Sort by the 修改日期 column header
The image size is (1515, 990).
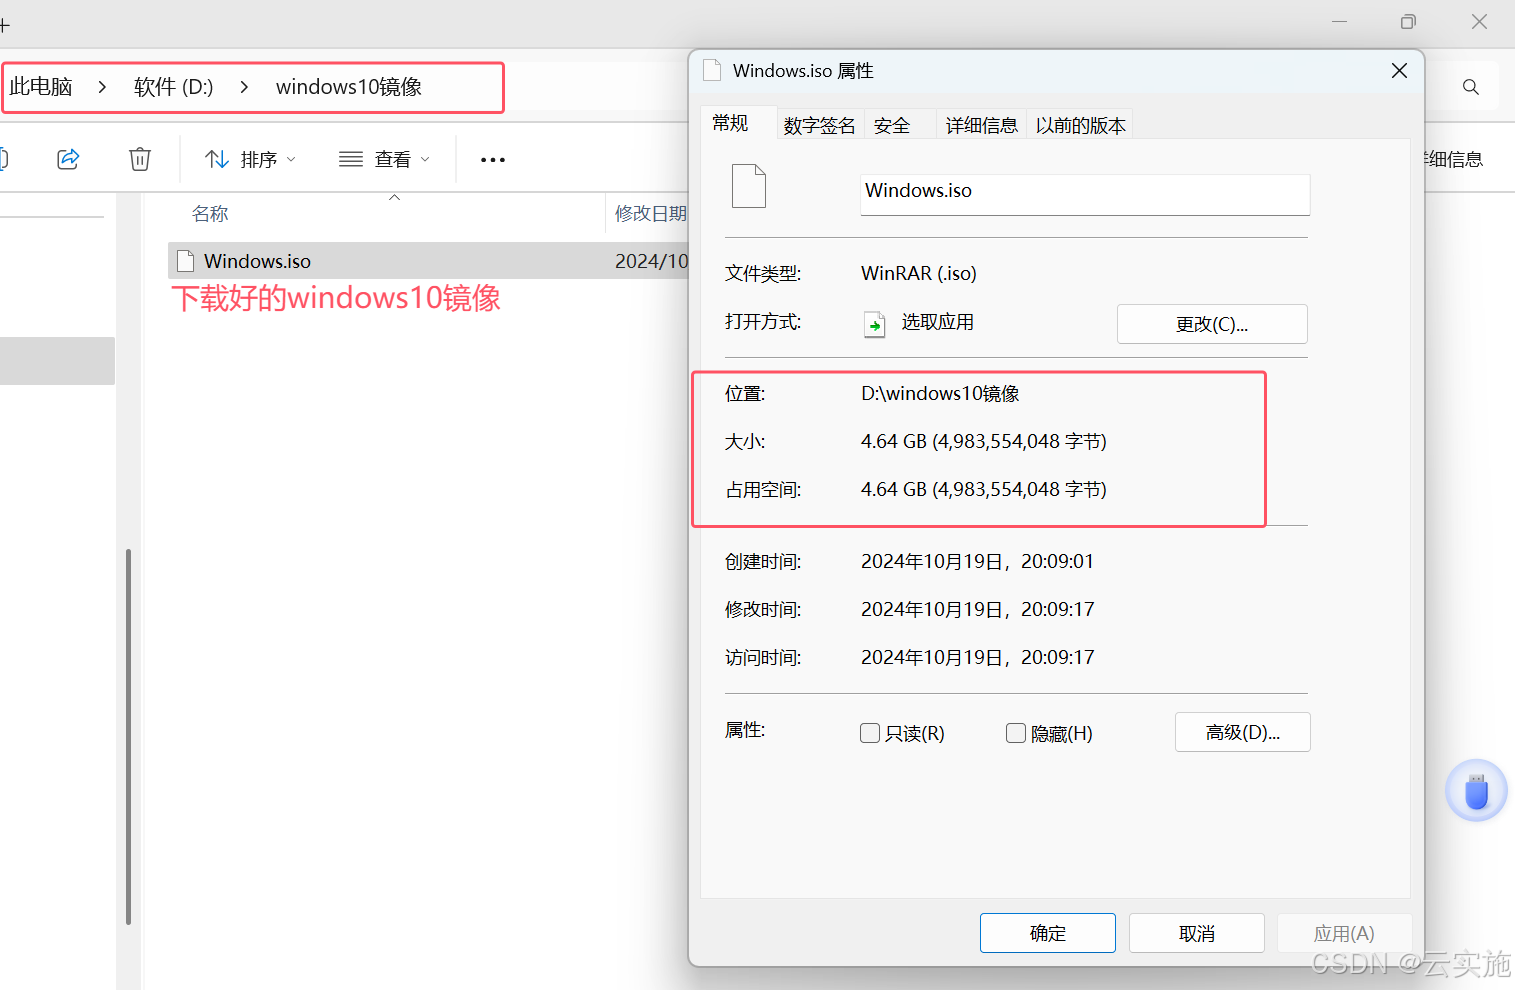pos(651,213)
